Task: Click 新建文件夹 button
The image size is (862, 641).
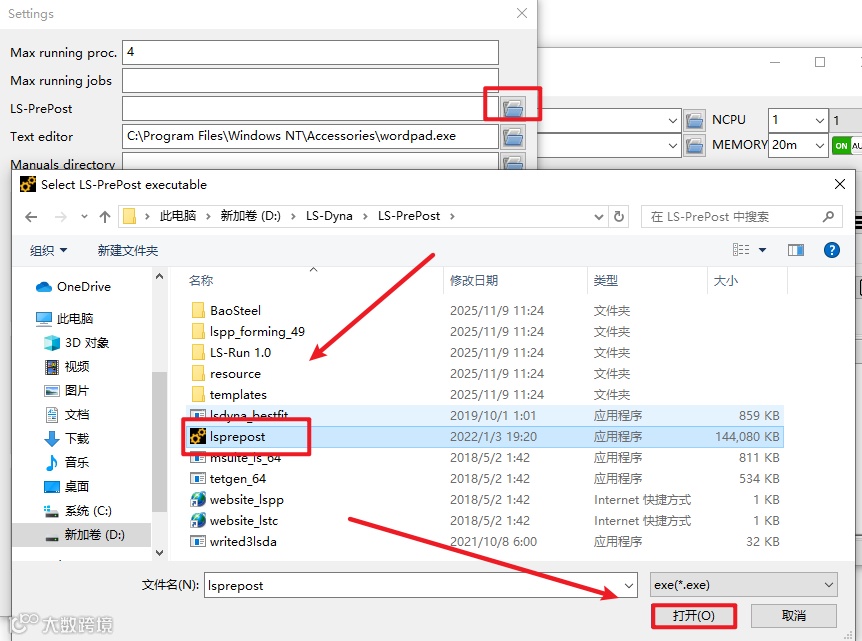Action: 128,251
